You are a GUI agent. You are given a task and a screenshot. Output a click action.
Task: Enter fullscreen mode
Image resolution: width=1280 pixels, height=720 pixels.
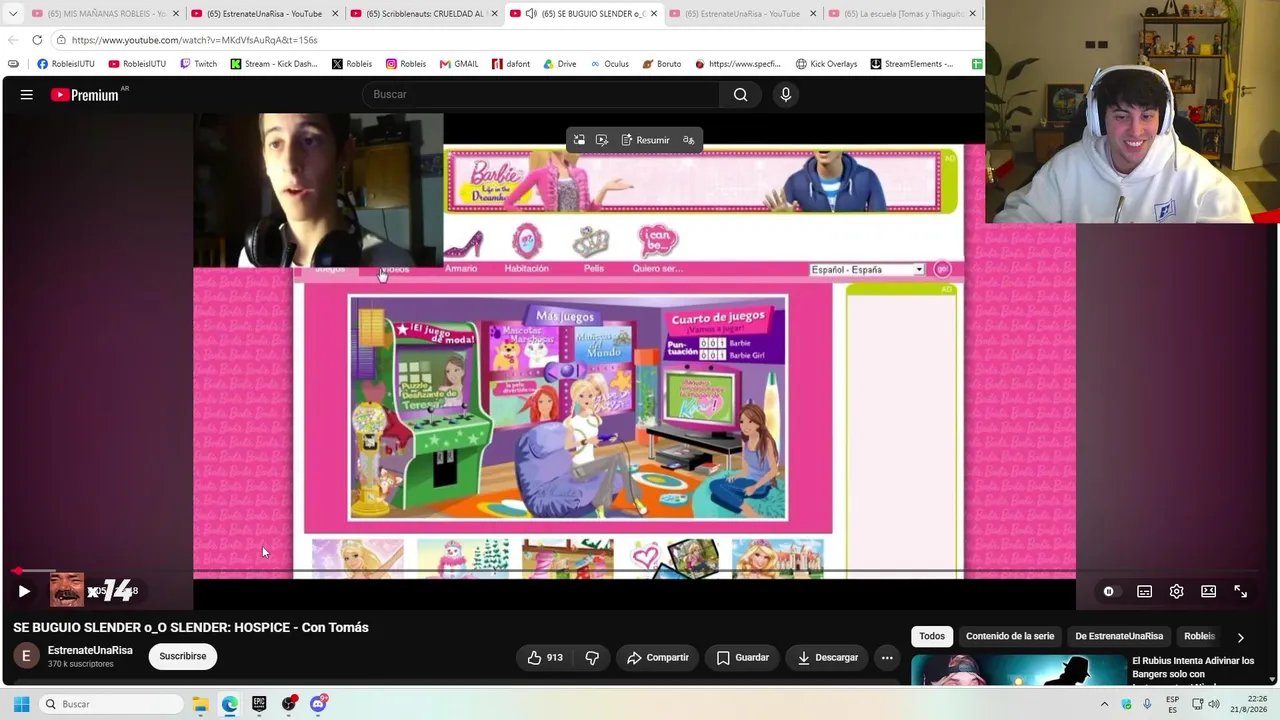tap(1240, 591)
